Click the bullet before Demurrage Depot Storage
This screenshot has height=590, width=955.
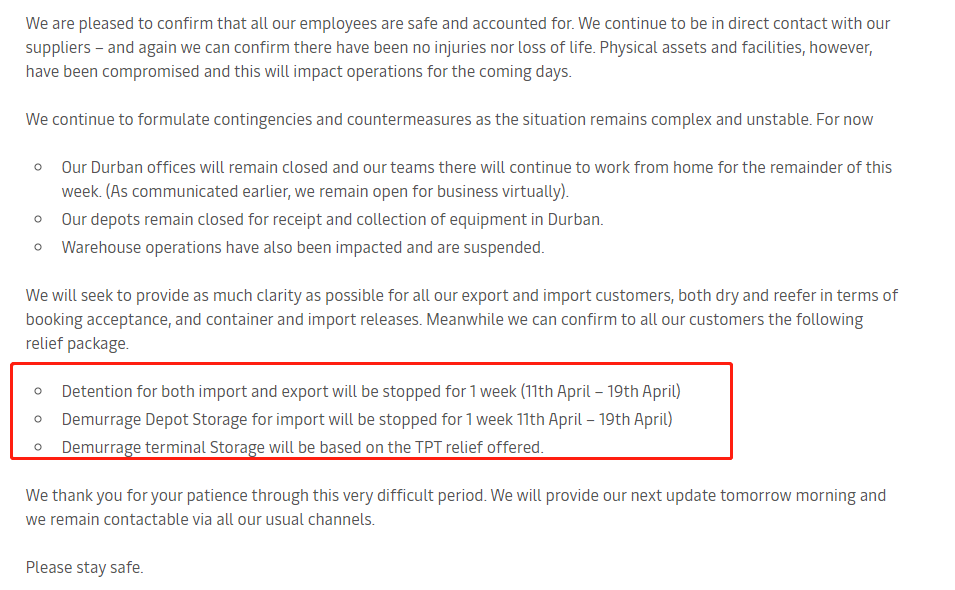tap(38, 419)
